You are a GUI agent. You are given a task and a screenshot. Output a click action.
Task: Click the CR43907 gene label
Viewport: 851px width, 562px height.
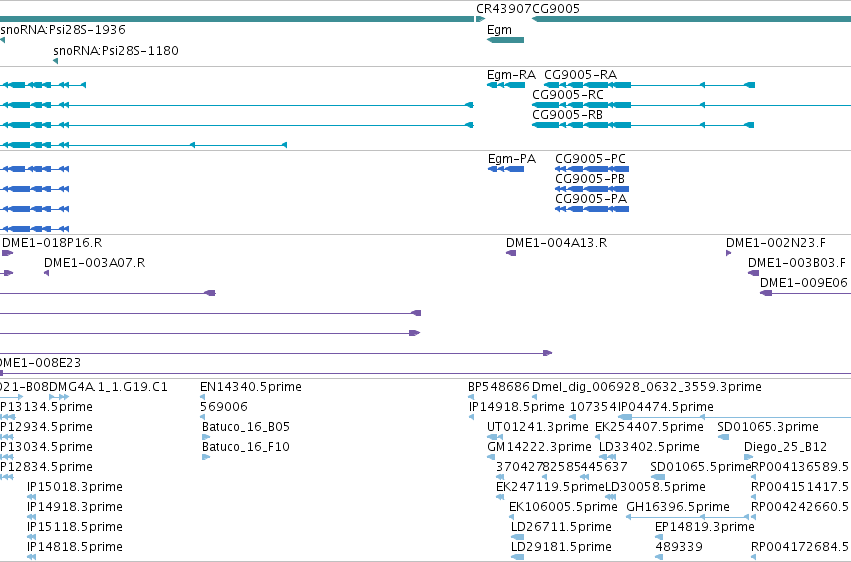click(504, 9)
